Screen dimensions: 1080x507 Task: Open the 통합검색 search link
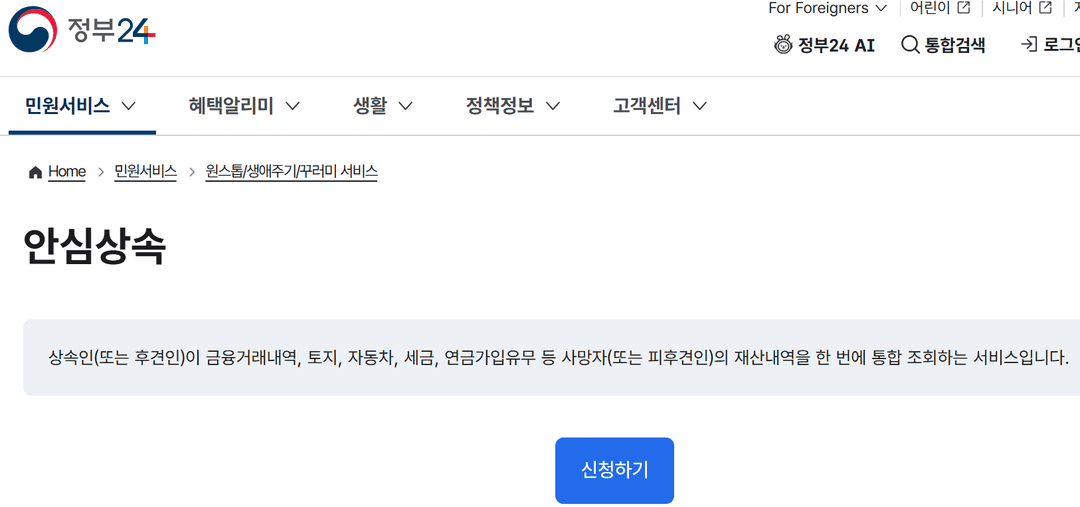(x=943, y=45)
